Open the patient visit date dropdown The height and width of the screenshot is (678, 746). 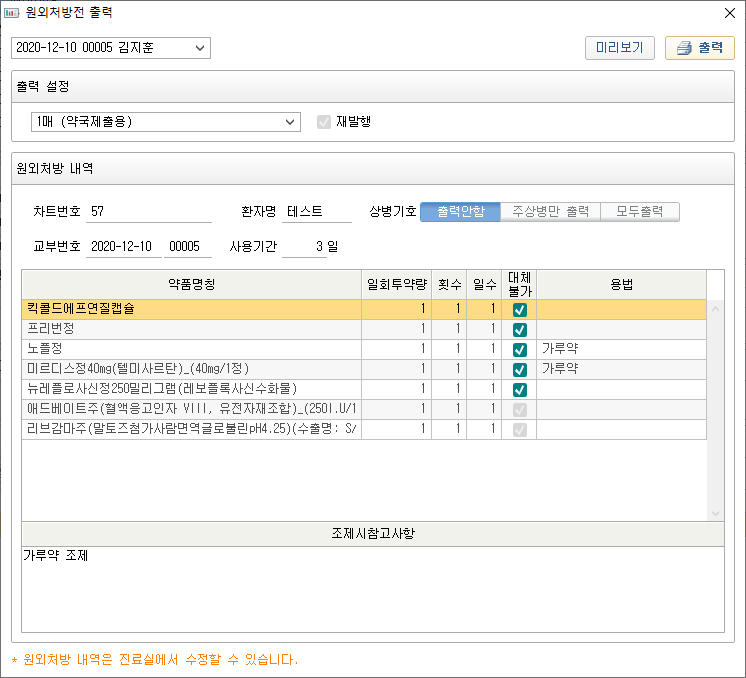(201, 48)
